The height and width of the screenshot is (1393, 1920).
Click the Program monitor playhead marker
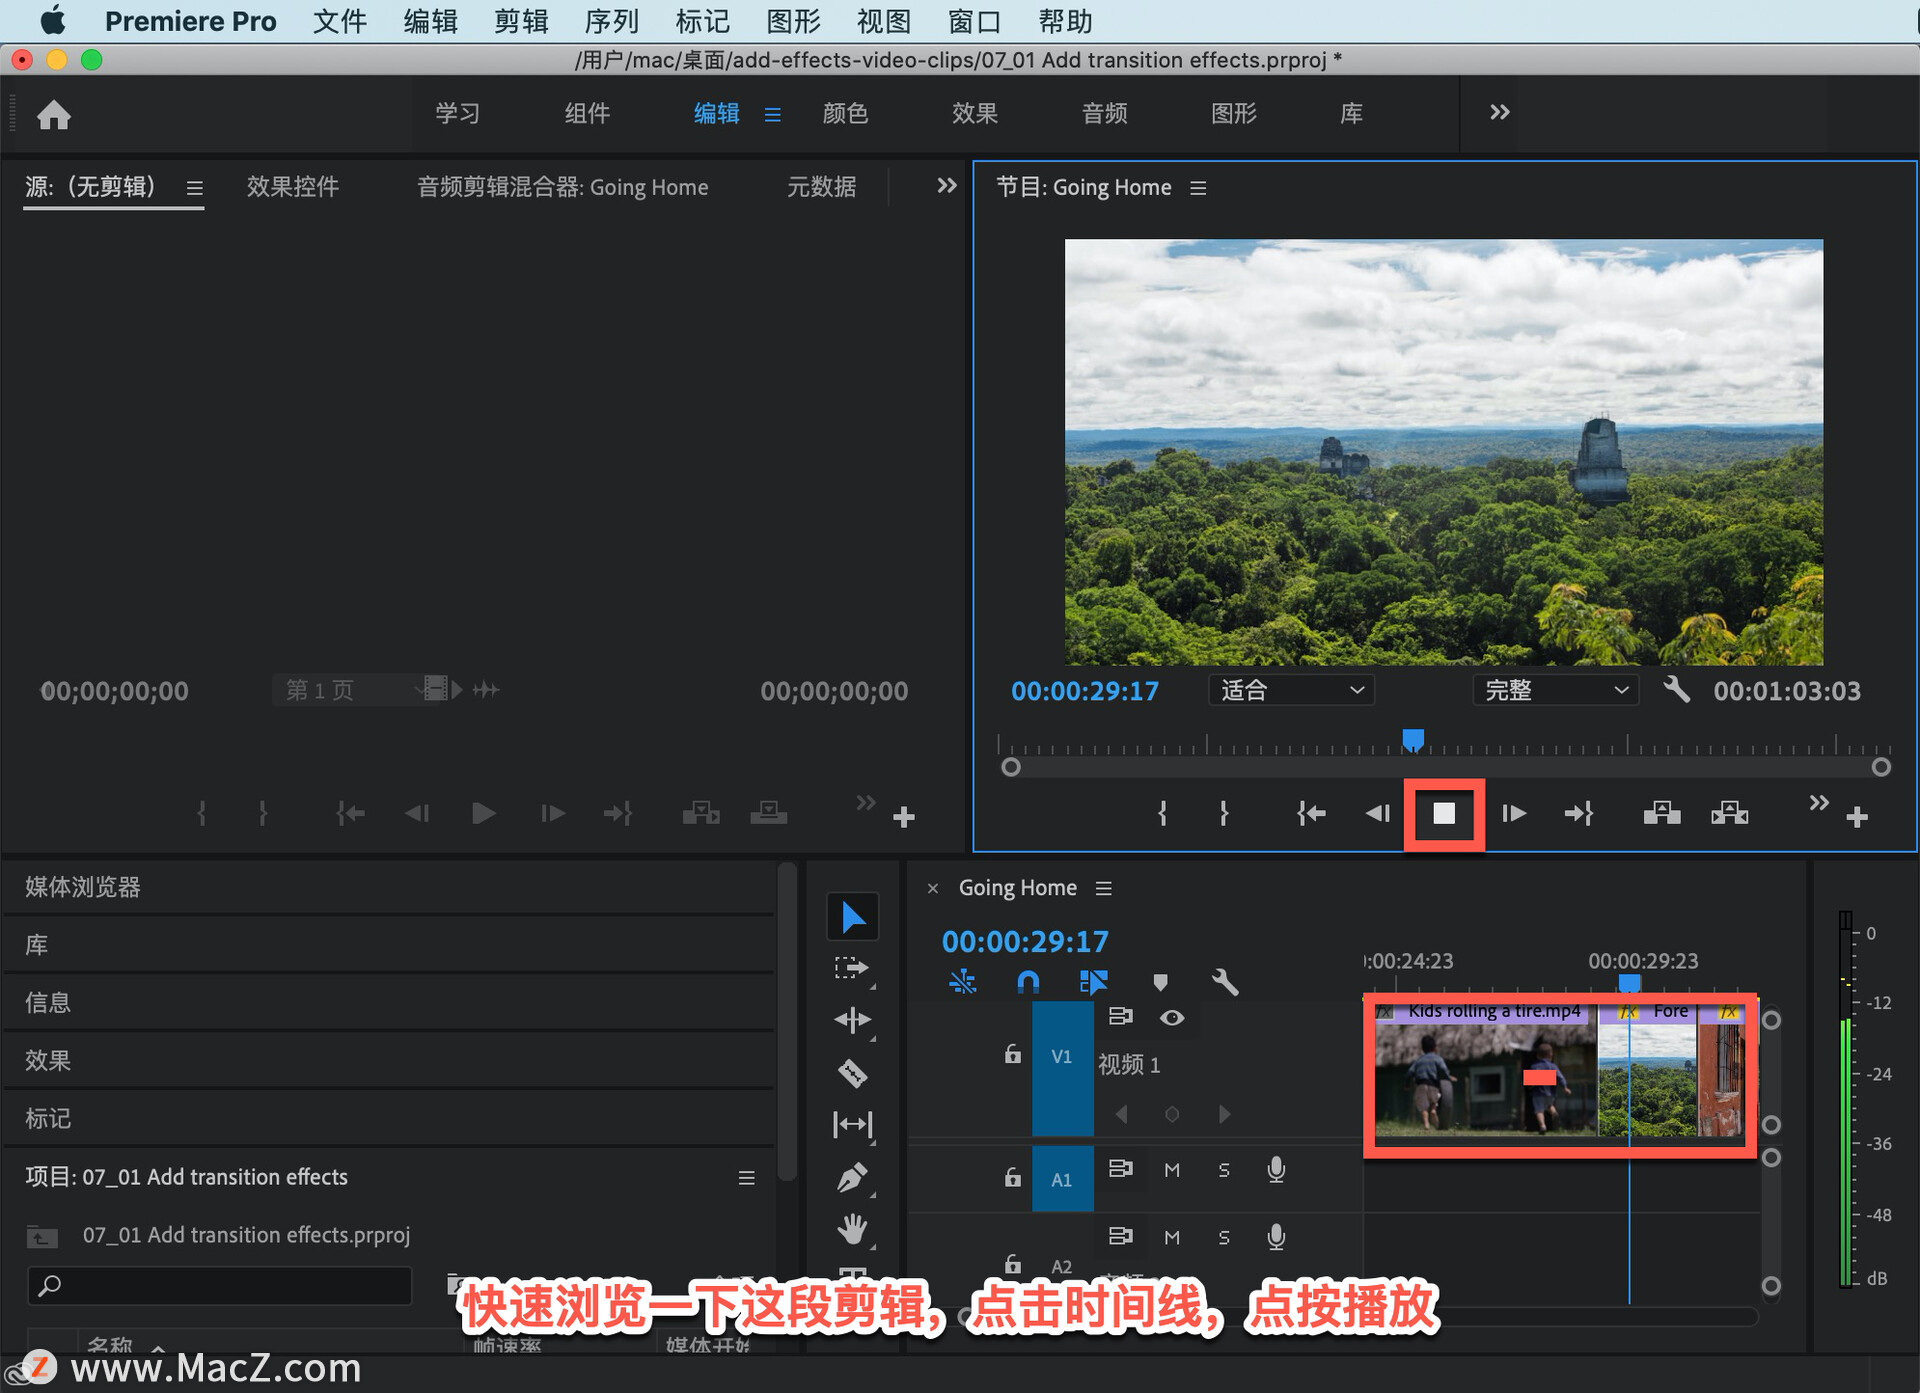pyautogui.click(x=1413, y=740)
